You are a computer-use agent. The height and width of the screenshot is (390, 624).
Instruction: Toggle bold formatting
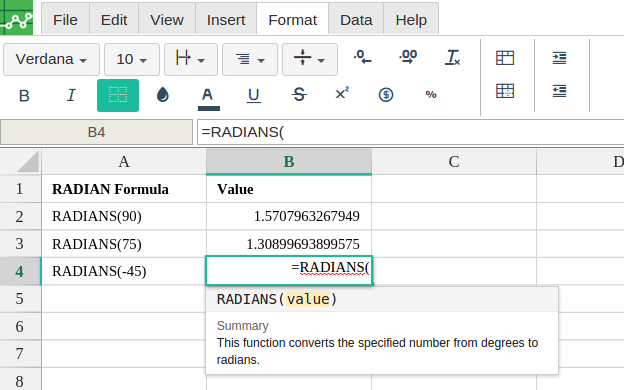tap(24, 96)
